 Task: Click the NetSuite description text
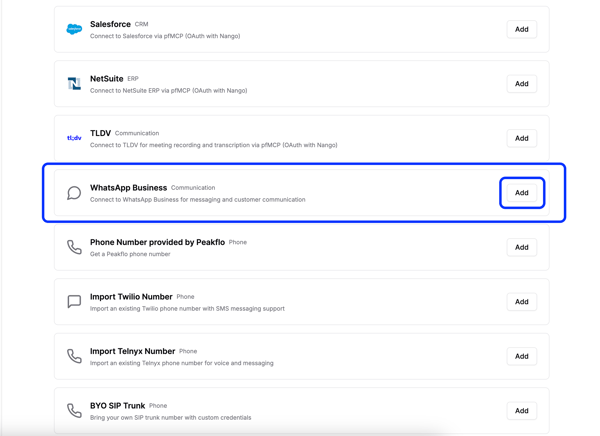pos(168,91)
